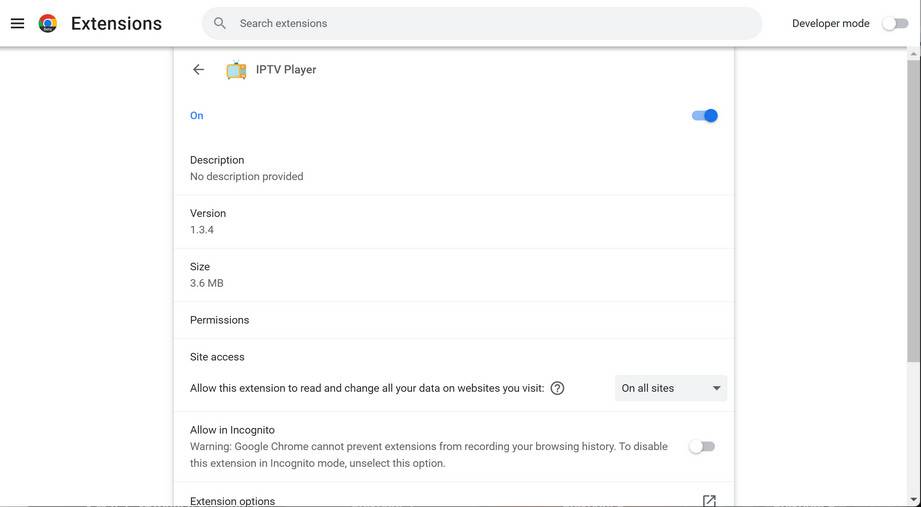Screen dimensions: 921x507
Task: Open the site access help question mark
Action: [x=557, y=388]
